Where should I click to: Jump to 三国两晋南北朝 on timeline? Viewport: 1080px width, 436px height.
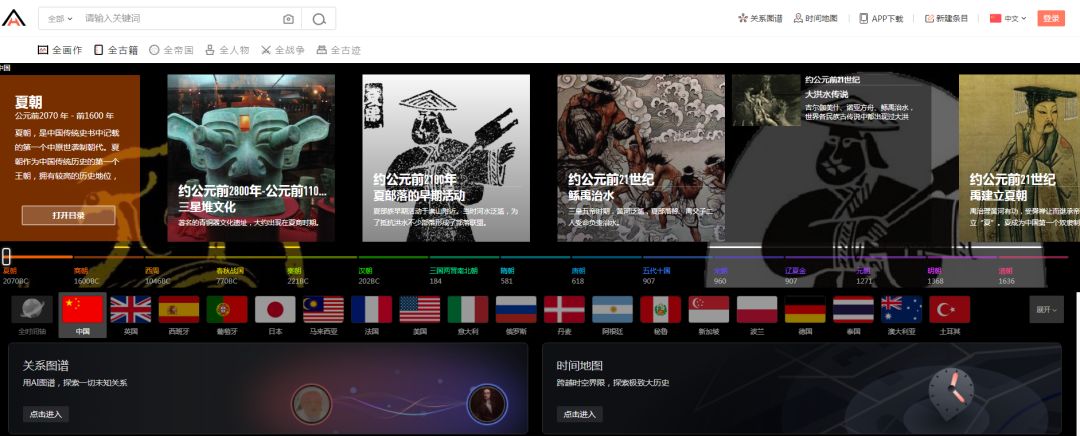453,276
